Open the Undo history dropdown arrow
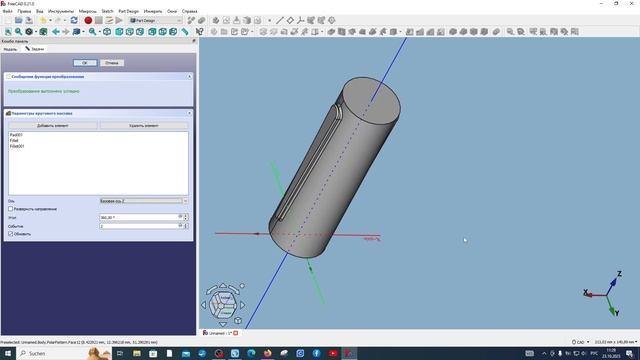This screenshot has height=360, width=640. pos(50,20)
